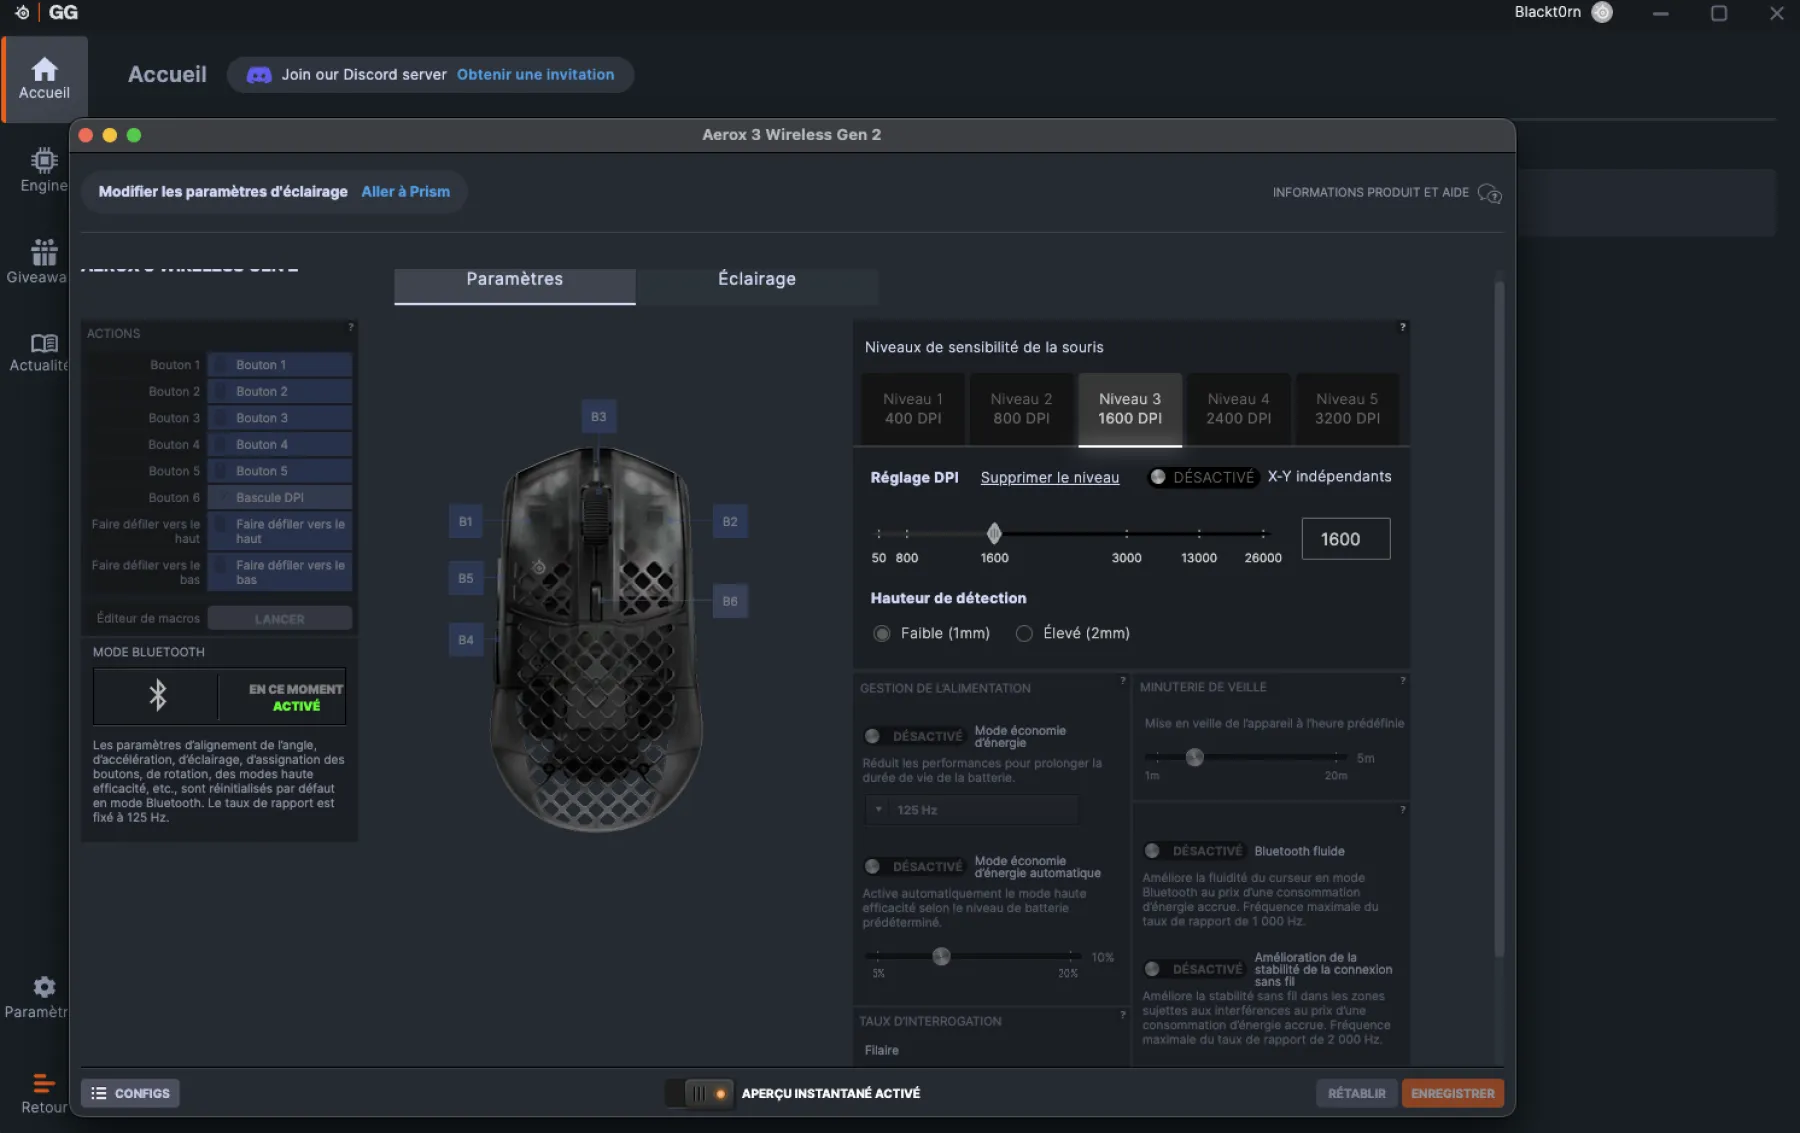Screen dimensions: 1800x1133
Task: Open the 125 Hz polling rate dropdown
Action: point(972,810)
